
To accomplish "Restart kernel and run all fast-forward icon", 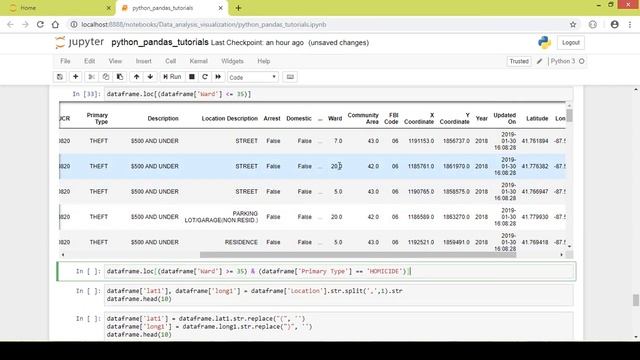I will pos(218,77).
